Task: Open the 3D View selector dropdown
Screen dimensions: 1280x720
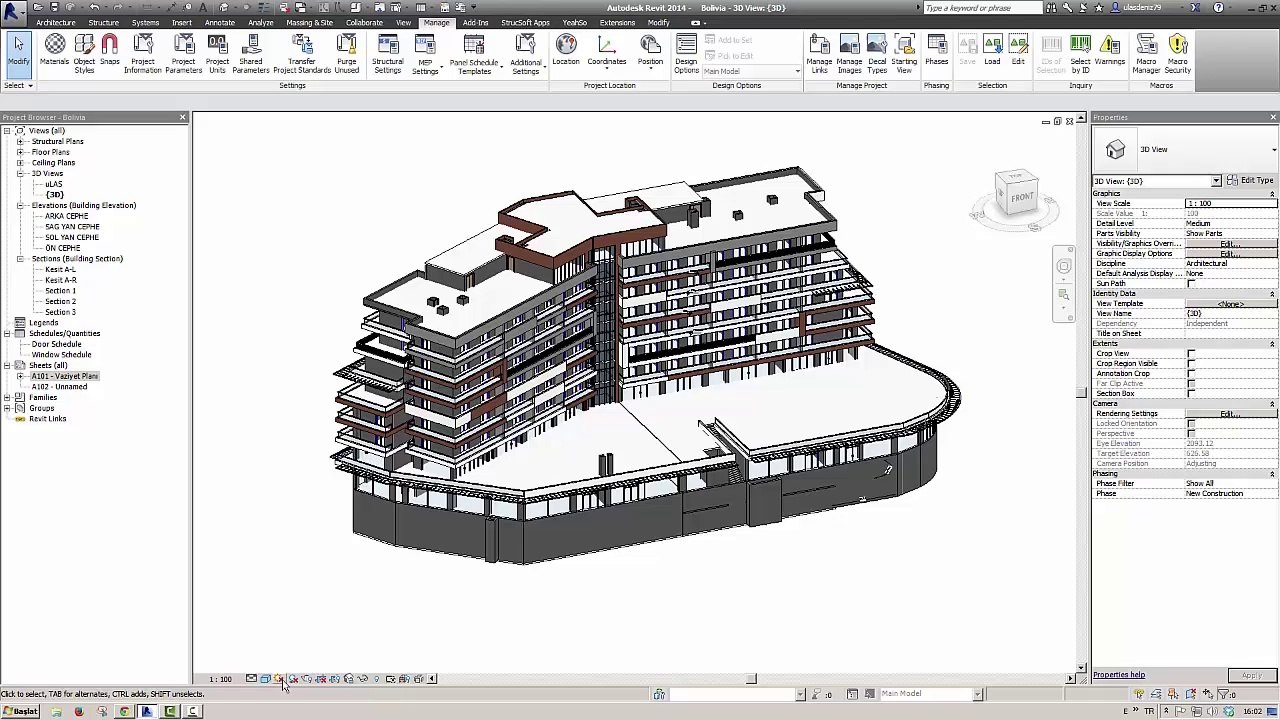Action: coord(1216,181)
